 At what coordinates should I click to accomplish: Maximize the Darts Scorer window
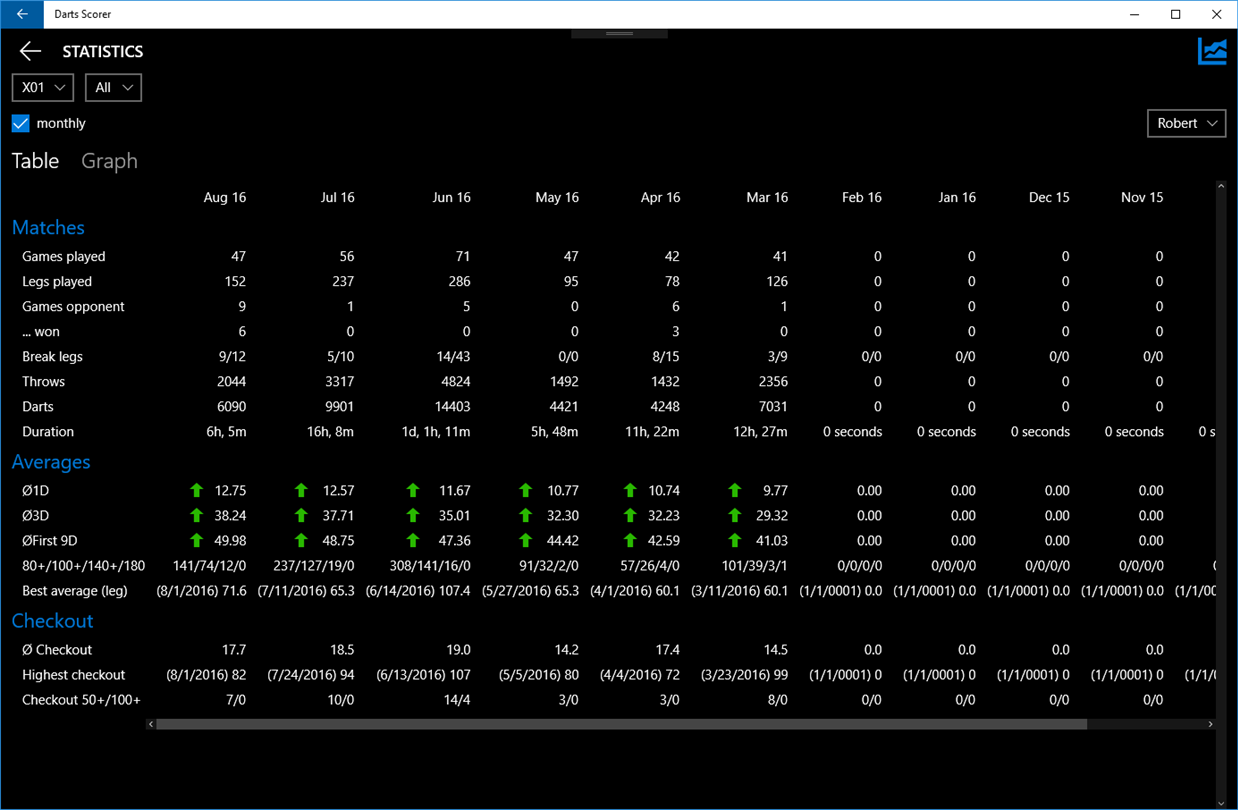tap(1176, 14)
